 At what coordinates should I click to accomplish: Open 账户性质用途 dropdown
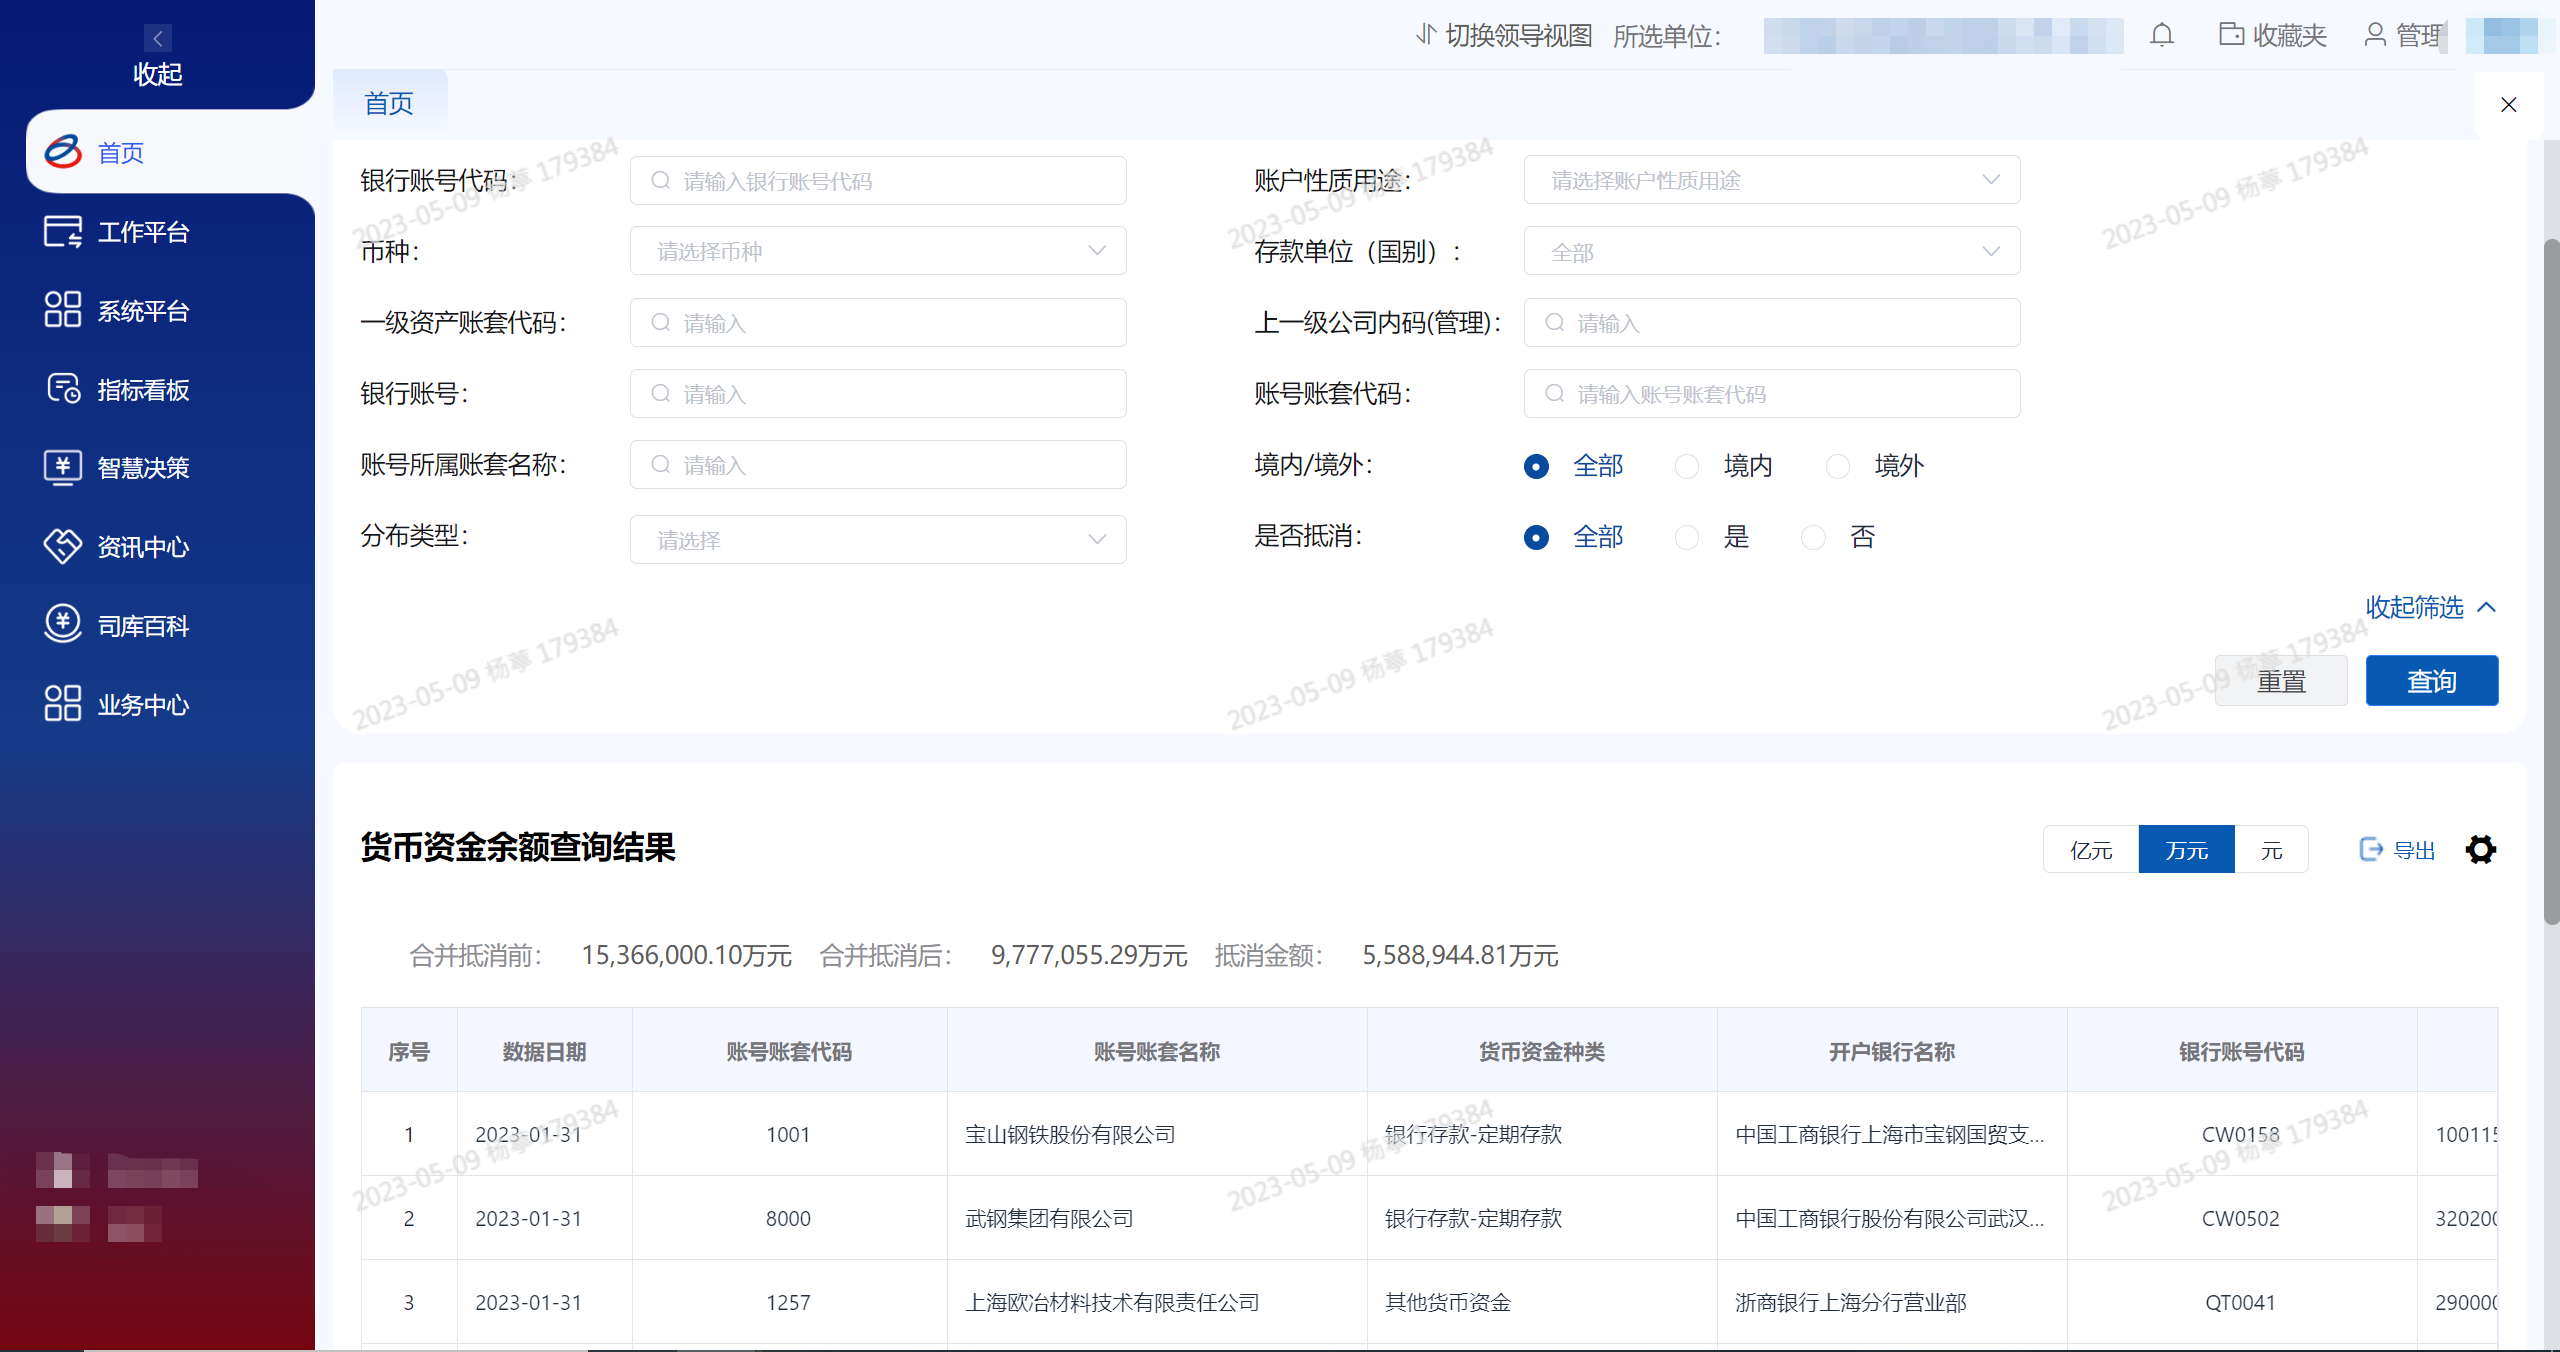1772,180
